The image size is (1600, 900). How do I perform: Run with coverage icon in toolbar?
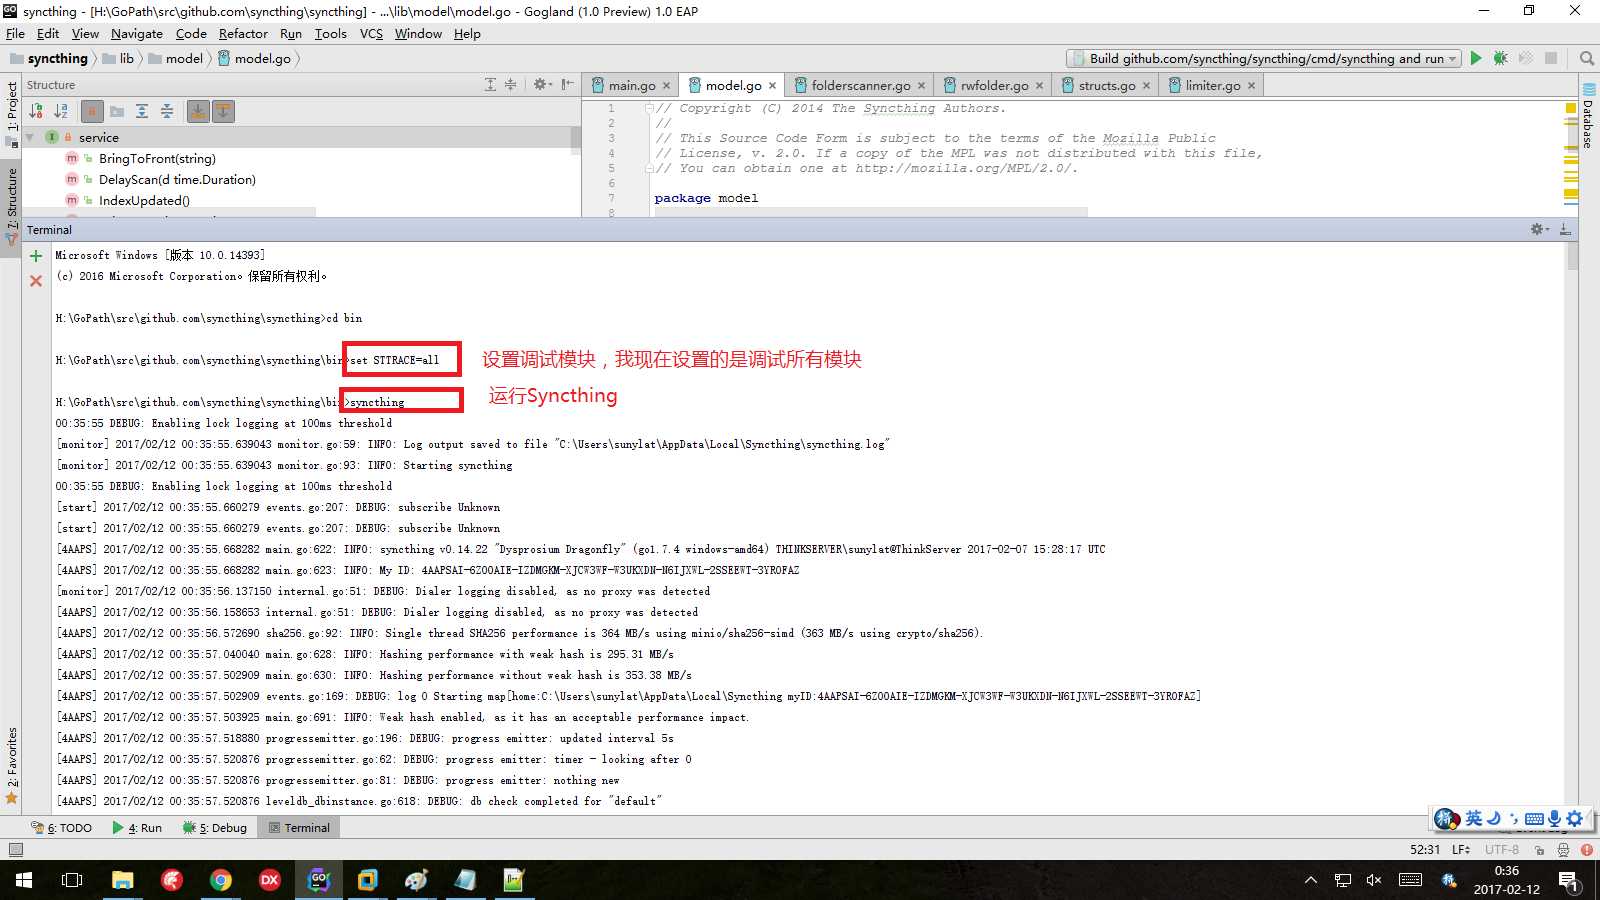pyautogui.click(x=1525, y=58)
